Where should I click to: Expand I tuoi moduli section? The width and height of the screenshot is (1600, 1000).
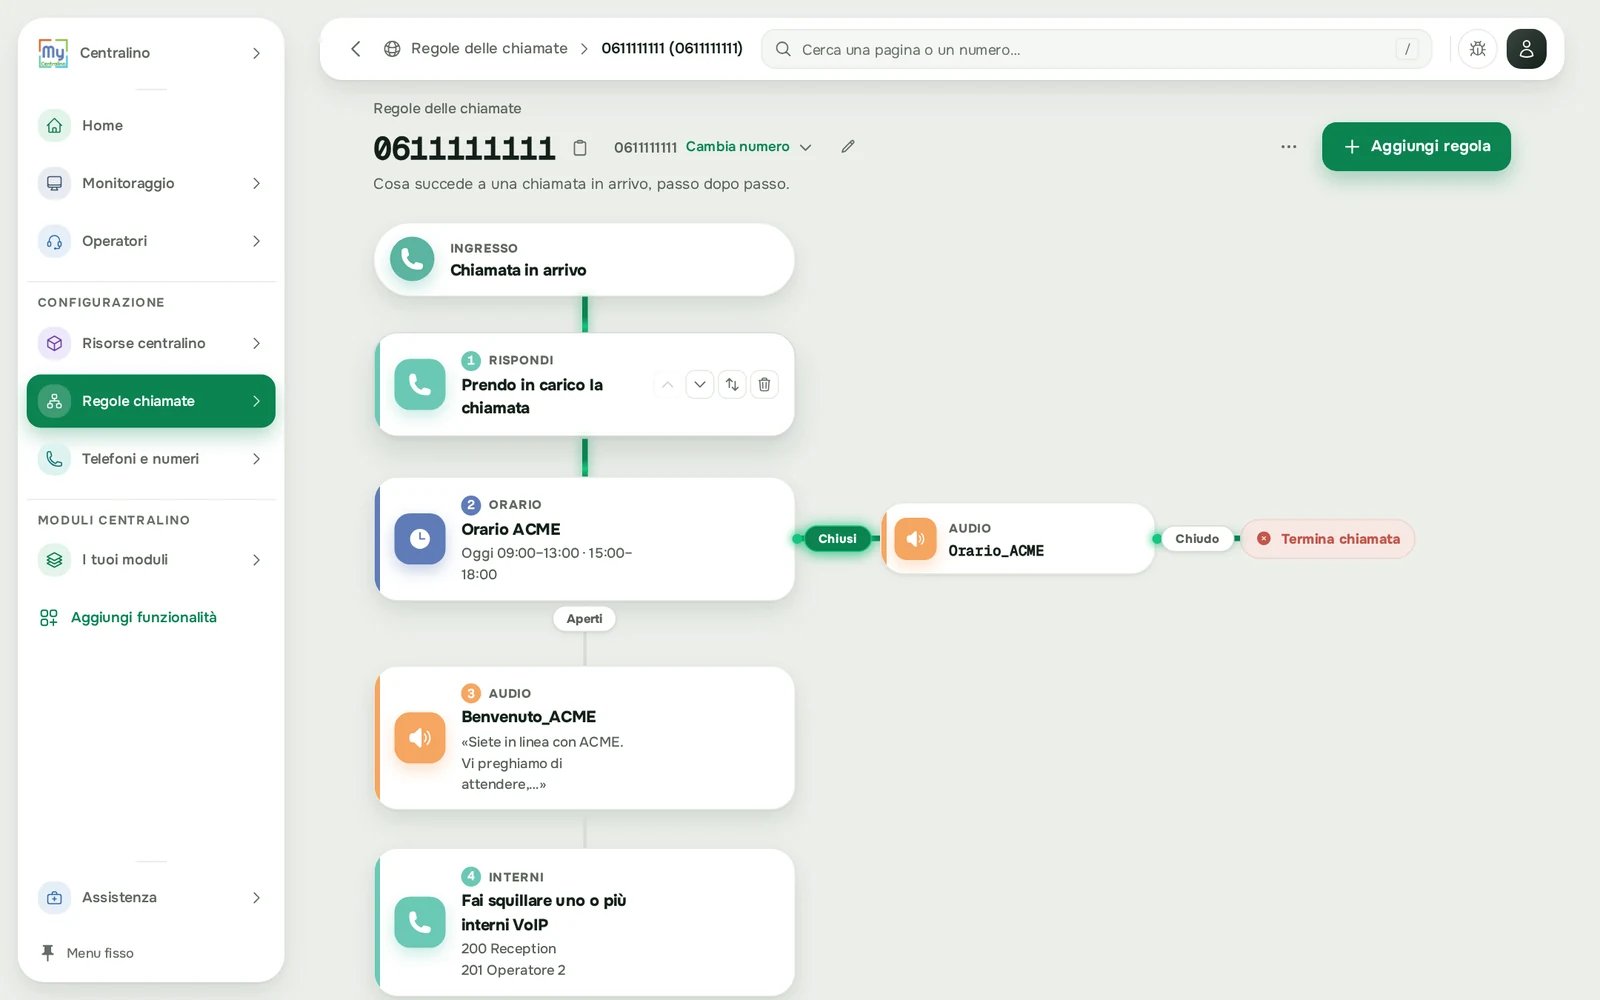(x=256, y=560)
